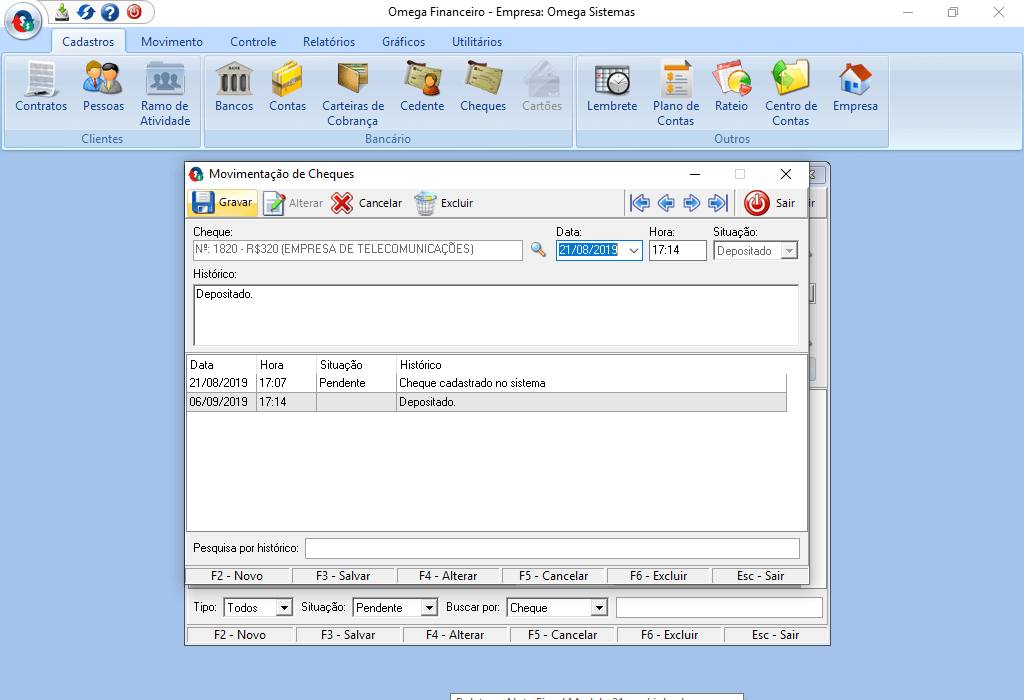This screenshot has width=1024, height=700.
Task: Switch to the Movimento ribbon tab
Action: [x=171, y=42]
